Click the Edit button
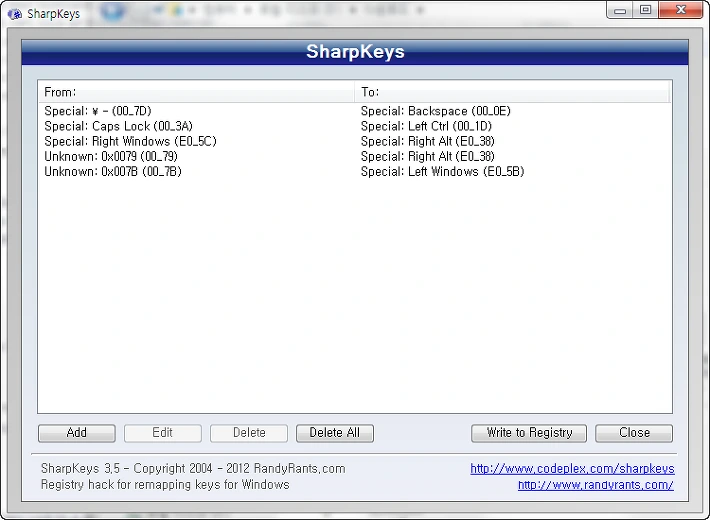The image size is (710, 520). pos(163,433)
